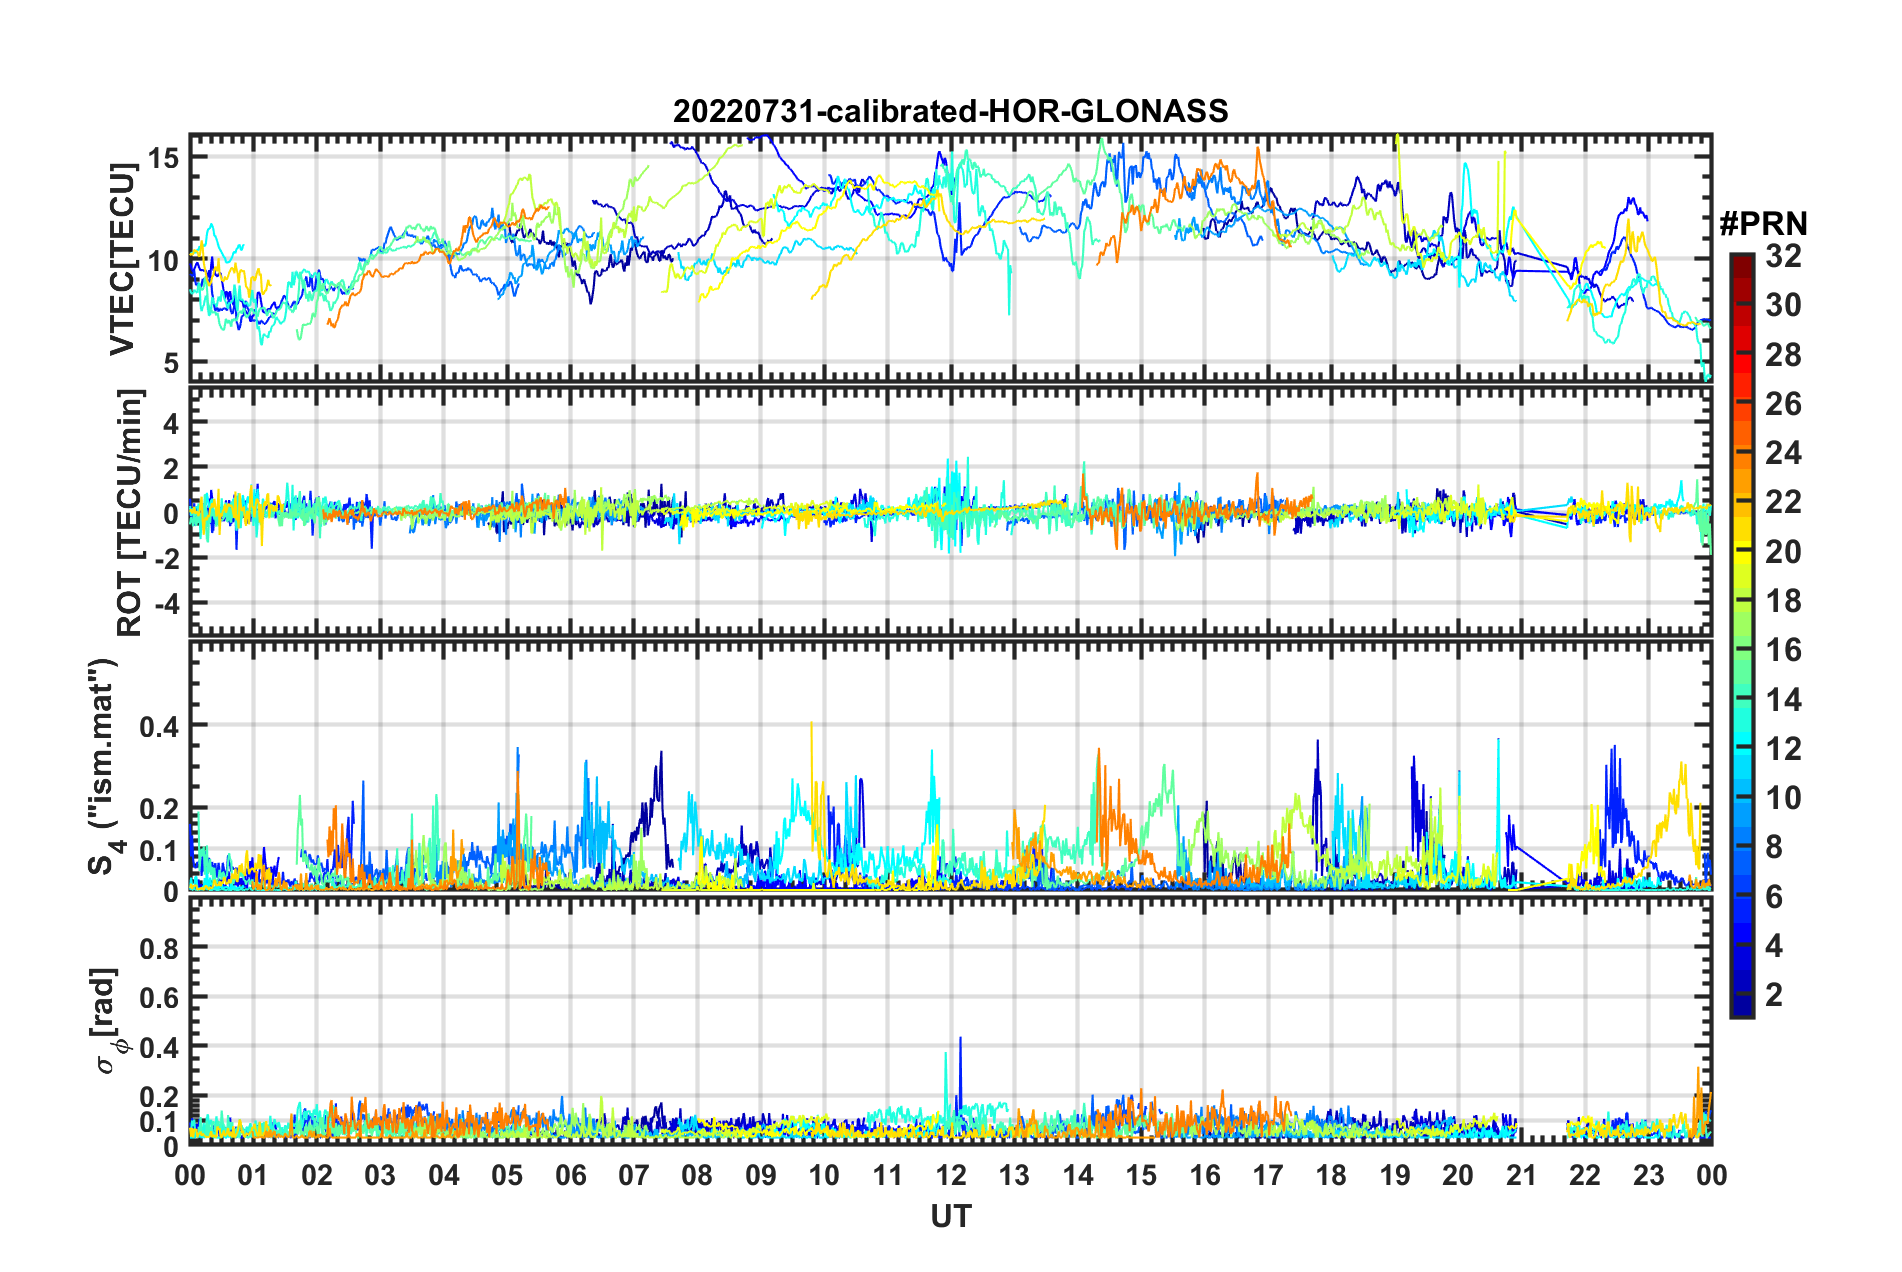
Task: Click the PRN colorbar gradient strip
Action: (1741, 635)
